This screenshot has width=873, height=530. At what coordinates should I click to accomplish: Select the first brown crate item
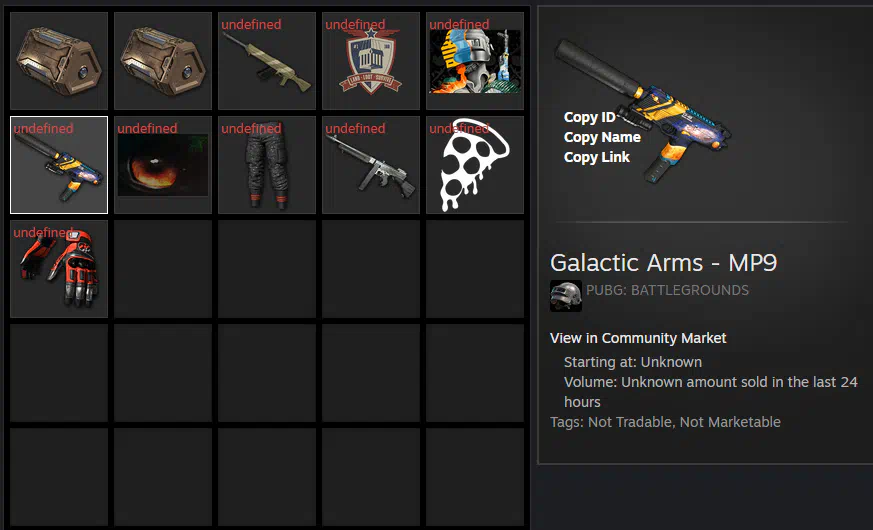pos(59,61)
